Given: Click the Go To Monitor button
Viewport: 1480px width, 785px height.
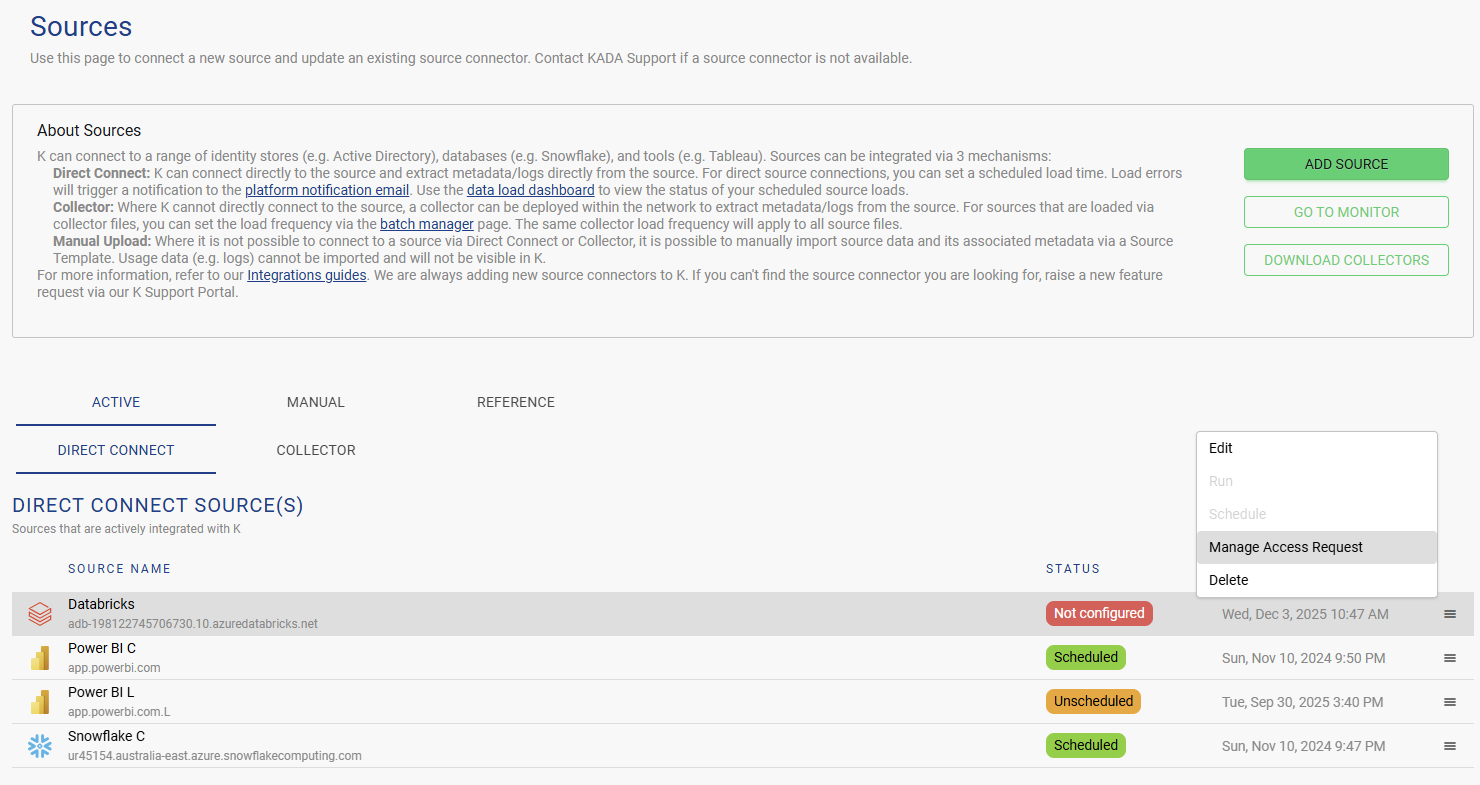Looking at the screenshot, I should (x=1346, y=212).
